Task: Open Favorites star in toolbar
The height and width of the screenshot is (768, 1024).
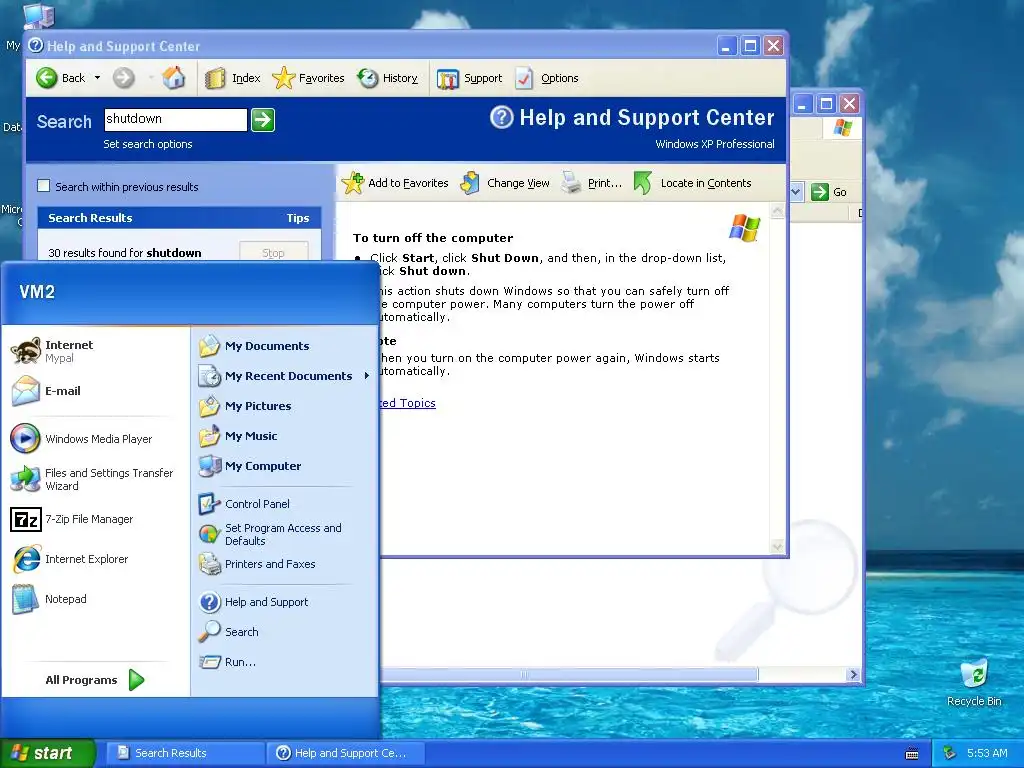Action: (308, 78)
